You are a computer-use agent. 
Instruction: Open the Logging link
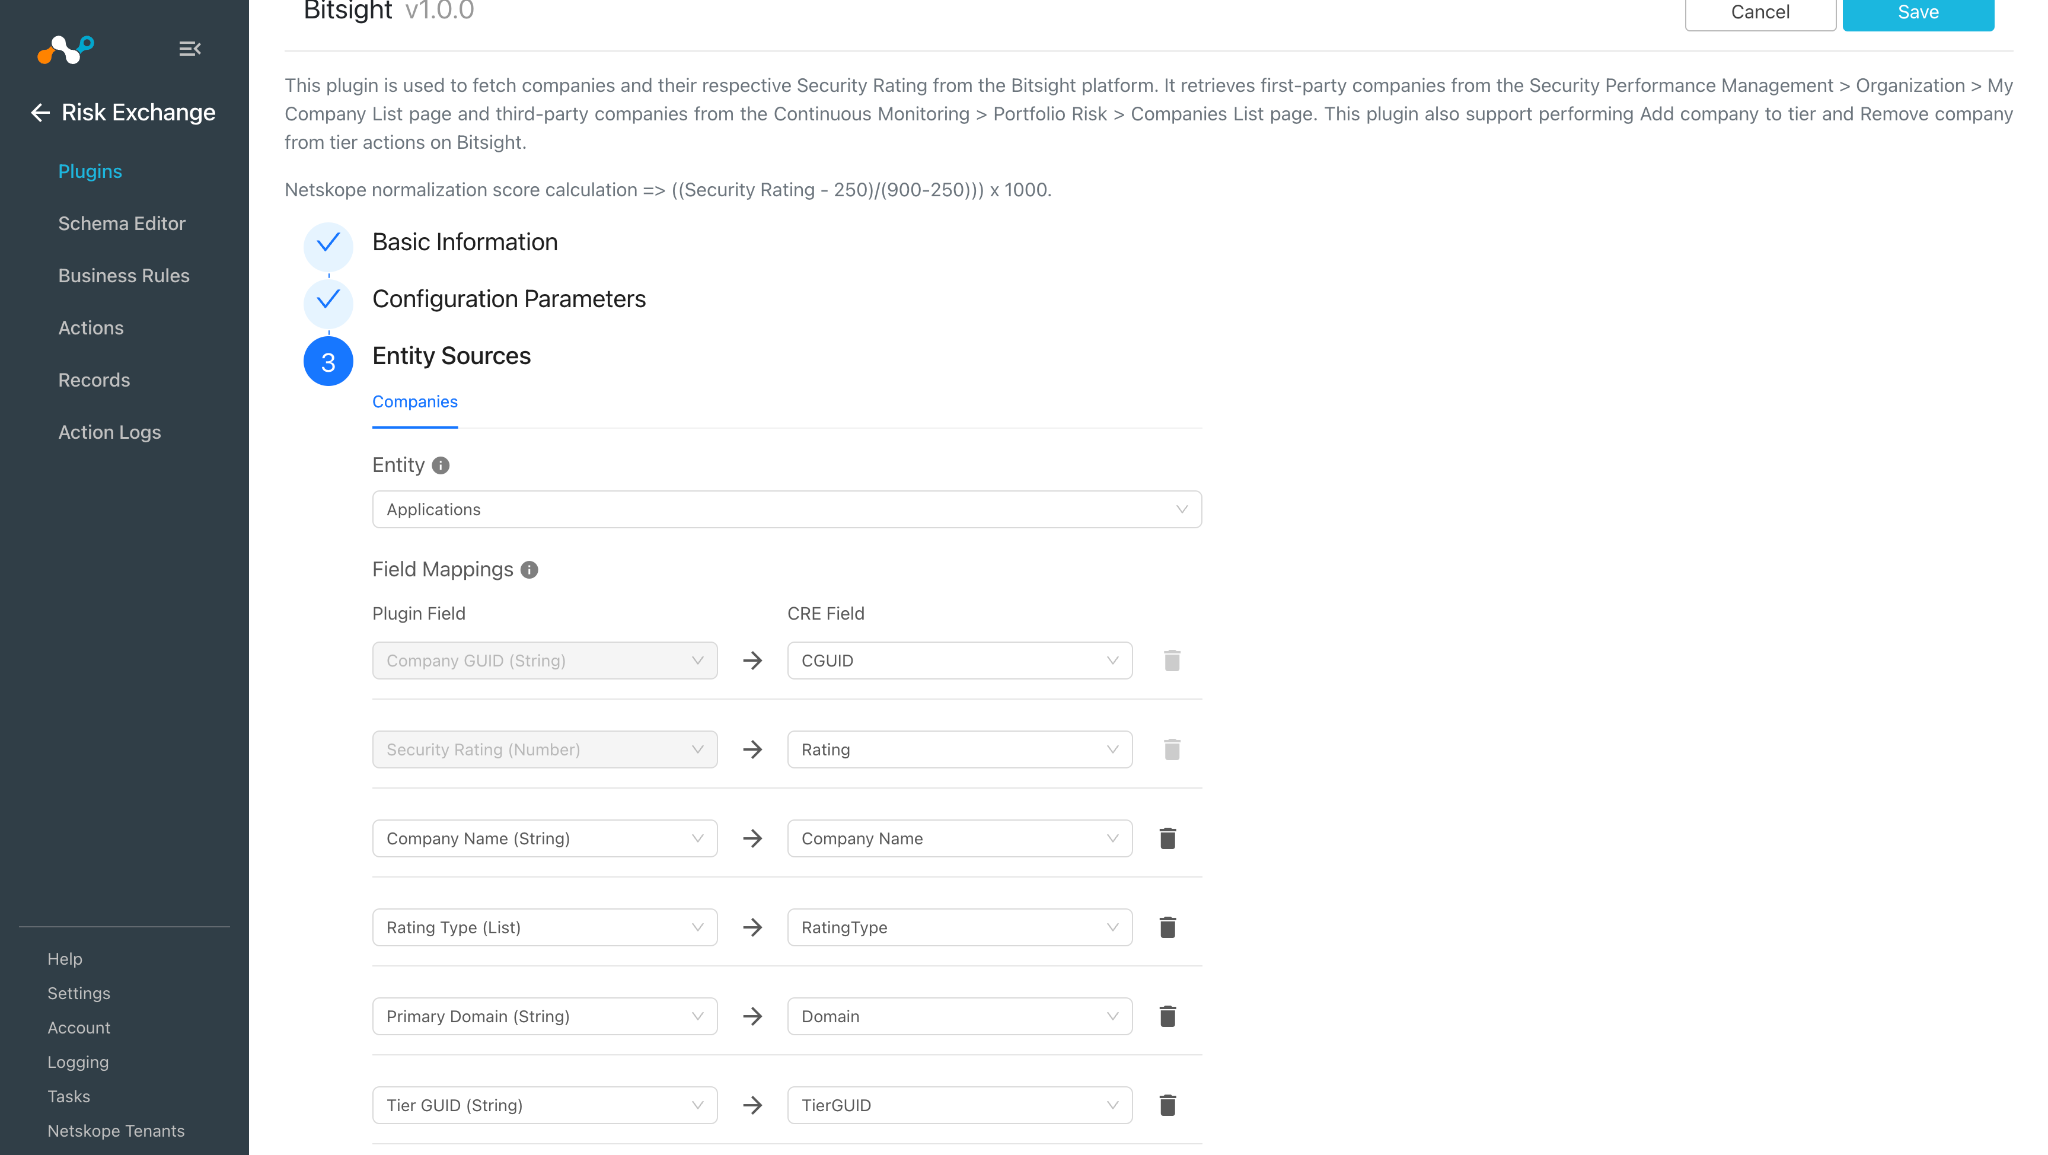coord(78,1063)
